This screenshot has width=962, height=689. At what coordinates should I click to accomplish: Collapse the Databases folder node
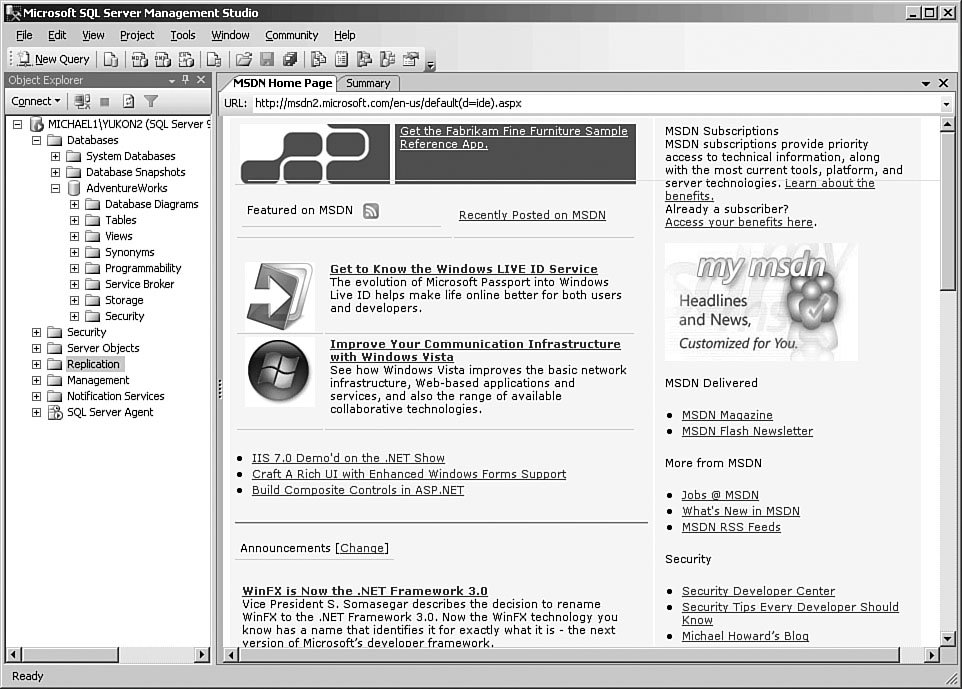coord(37,140)
